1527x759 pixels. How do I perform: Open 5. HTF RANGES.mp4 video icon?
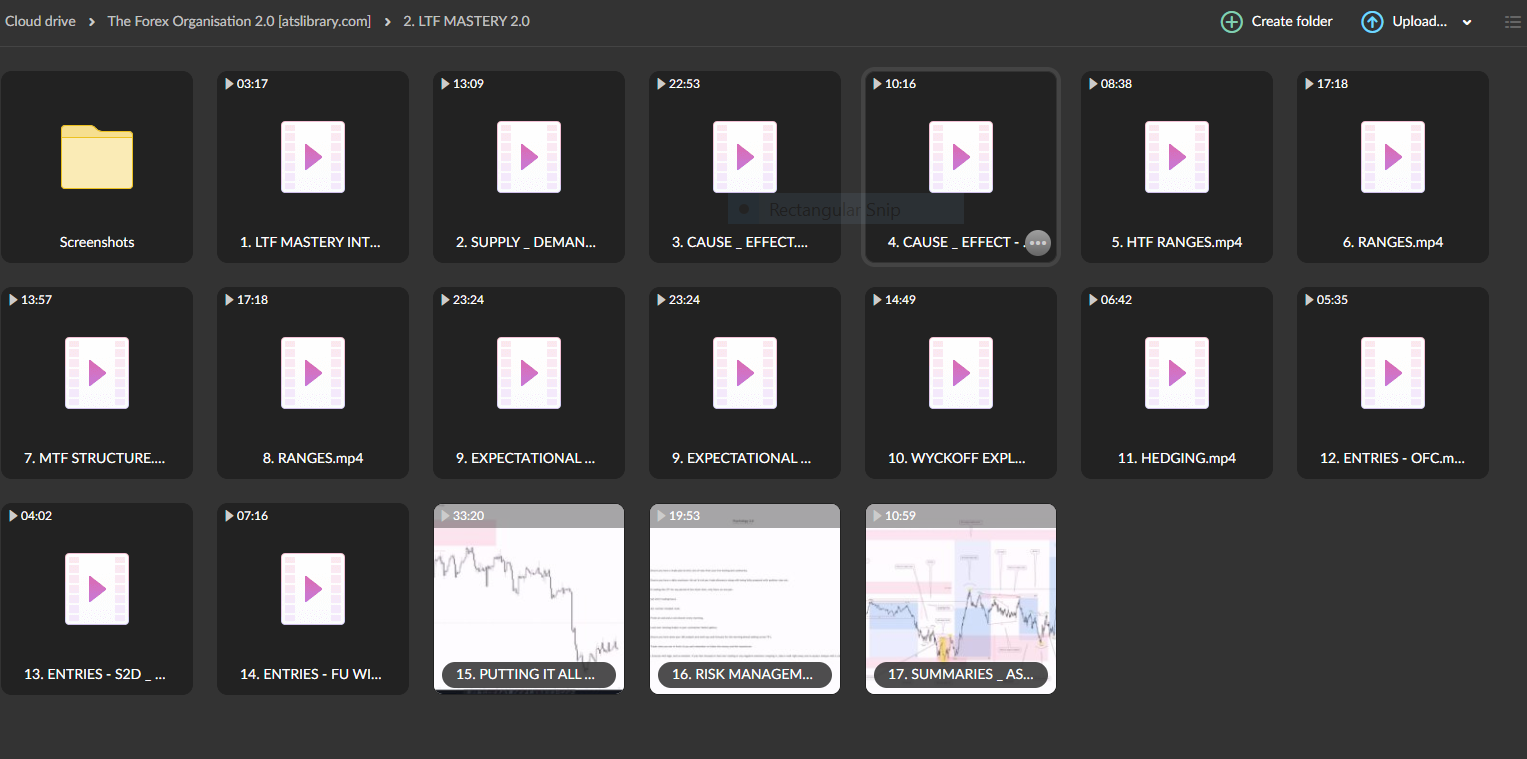[x=1177, y=157]
